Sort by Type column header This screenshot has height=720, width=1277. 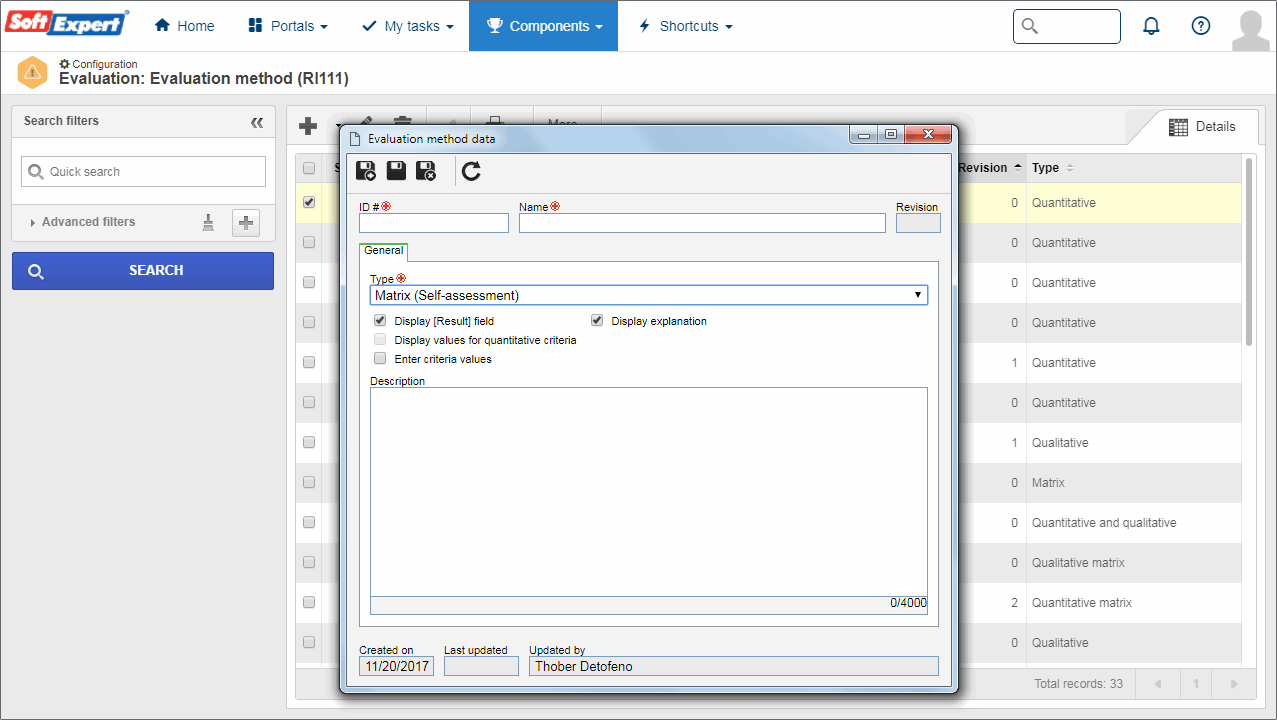click(x=1053, y=168)
